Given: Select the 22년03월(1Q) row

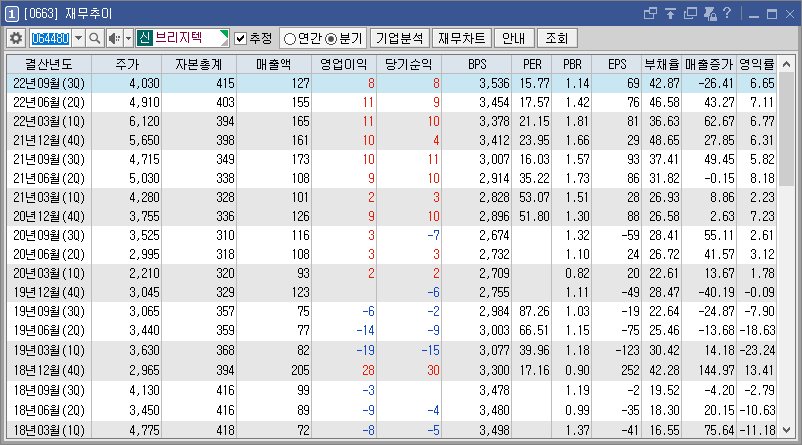Looking at the screenshot, I should (391, 121).
